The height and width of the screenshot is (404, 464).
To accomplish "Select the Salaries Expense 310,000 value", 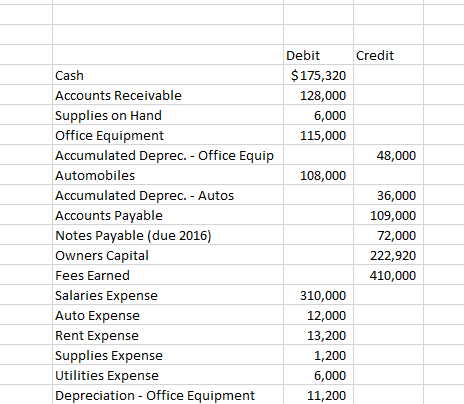I will 318,295.
